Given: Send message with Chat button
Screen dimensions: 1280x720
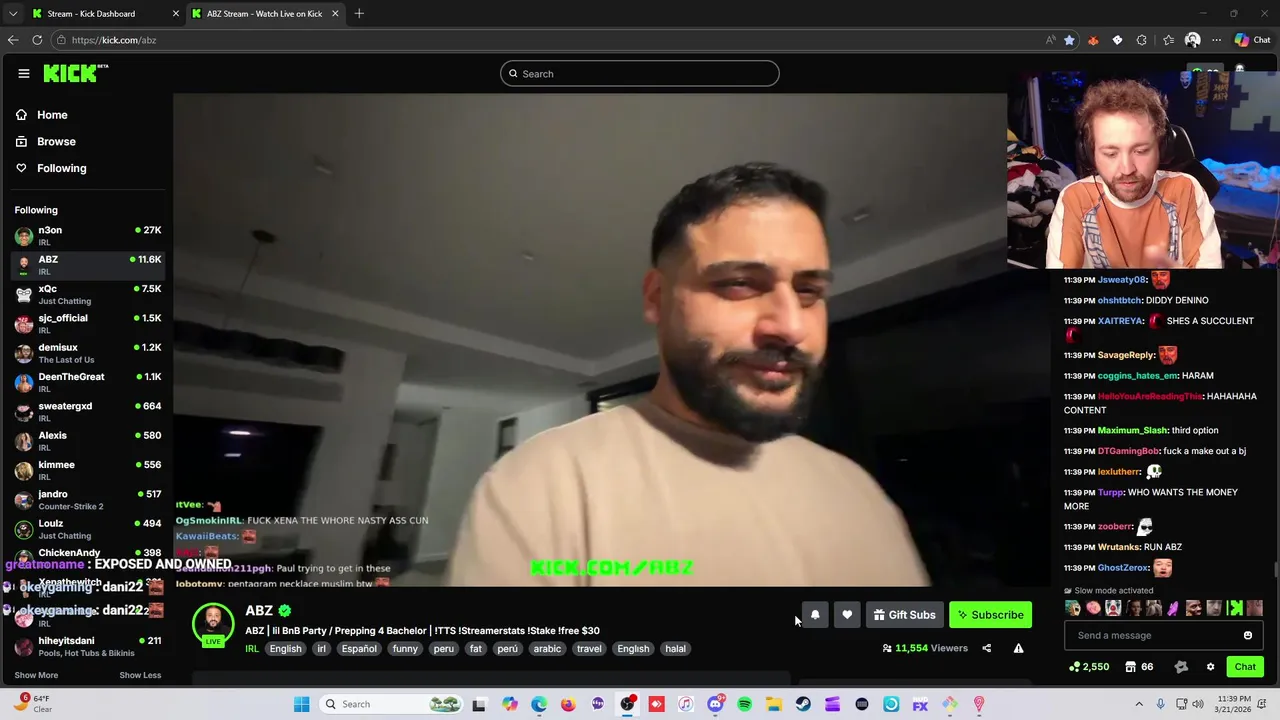Looking at the screenshot, I should coord(1245,667).
